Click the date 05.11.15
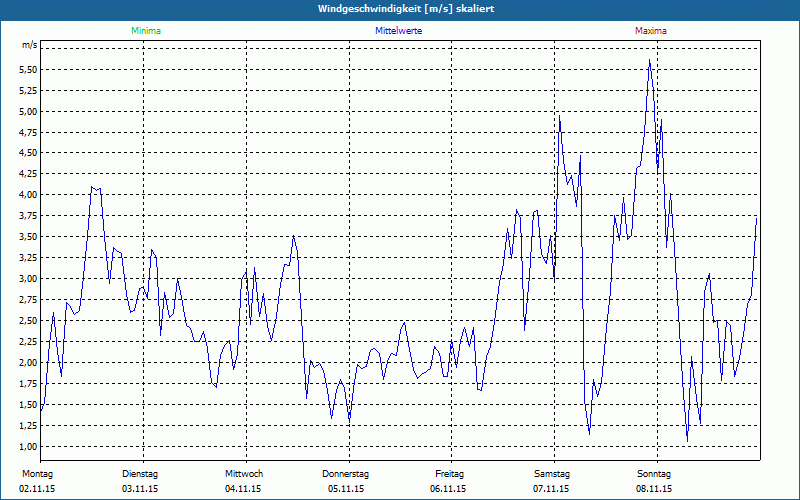Viewport: 800px width, 500px height. tap(346, 489)
